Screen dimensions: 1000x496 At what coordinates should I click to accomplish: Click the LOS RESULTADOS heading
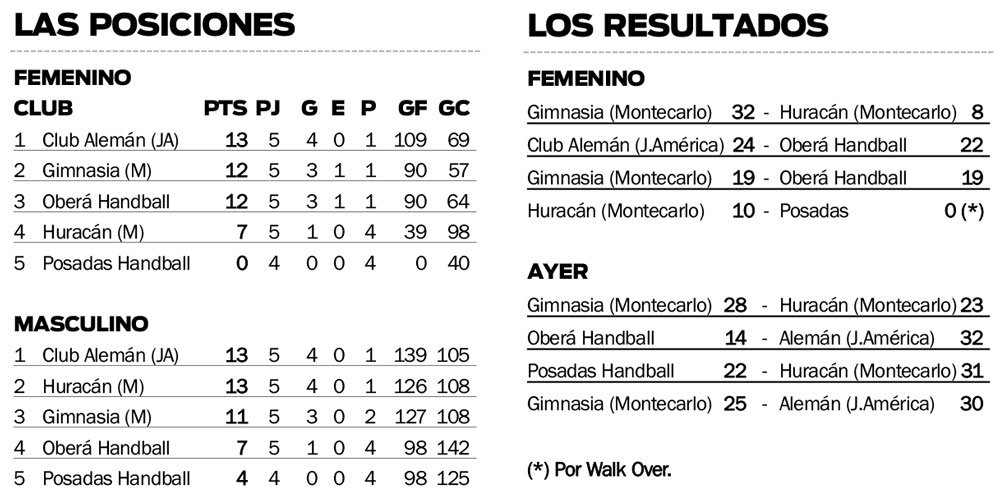677,24
